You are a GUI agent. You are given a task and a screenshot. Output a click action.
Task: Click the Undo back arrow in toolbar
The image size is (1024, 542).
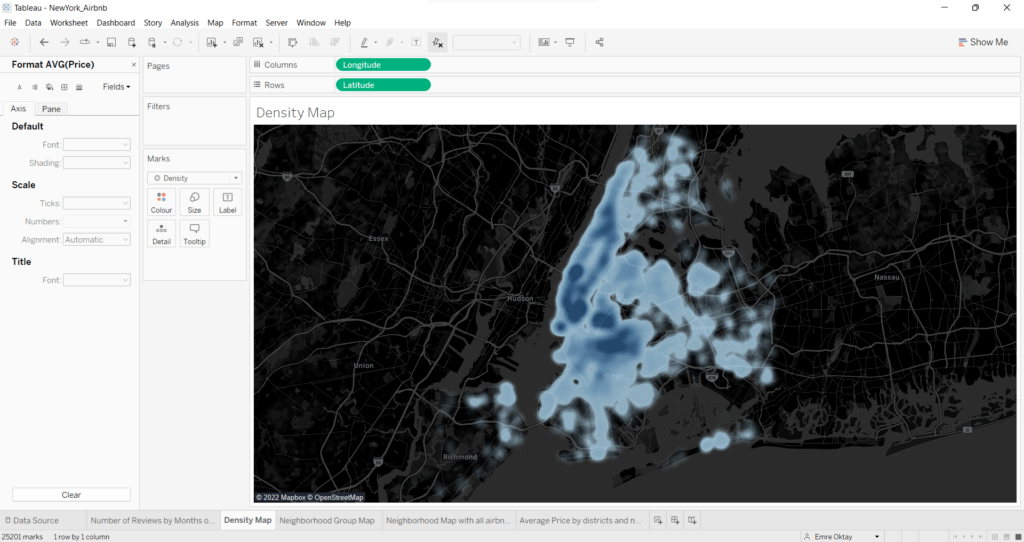coord(44,42)
